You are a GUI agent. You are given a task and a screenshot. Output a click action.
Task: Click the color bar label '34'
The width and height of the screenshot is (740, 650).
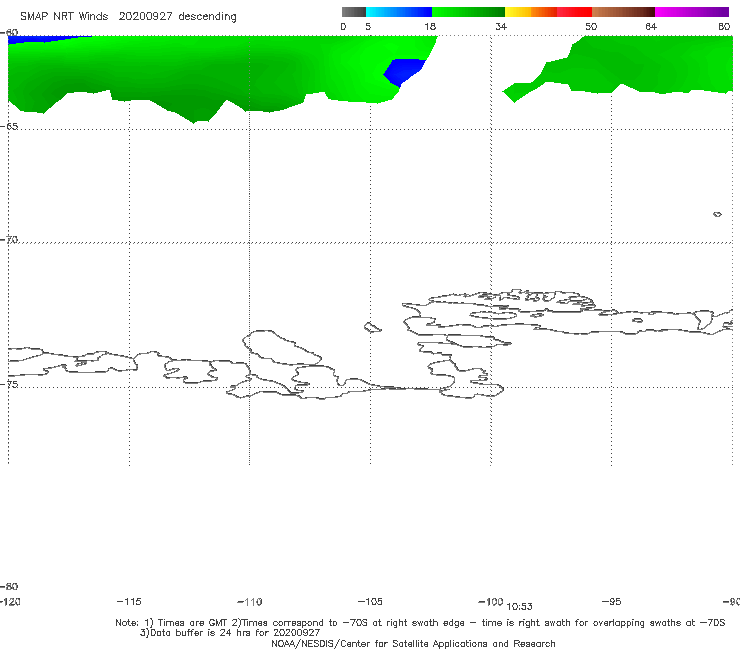[x=501, y=27]
